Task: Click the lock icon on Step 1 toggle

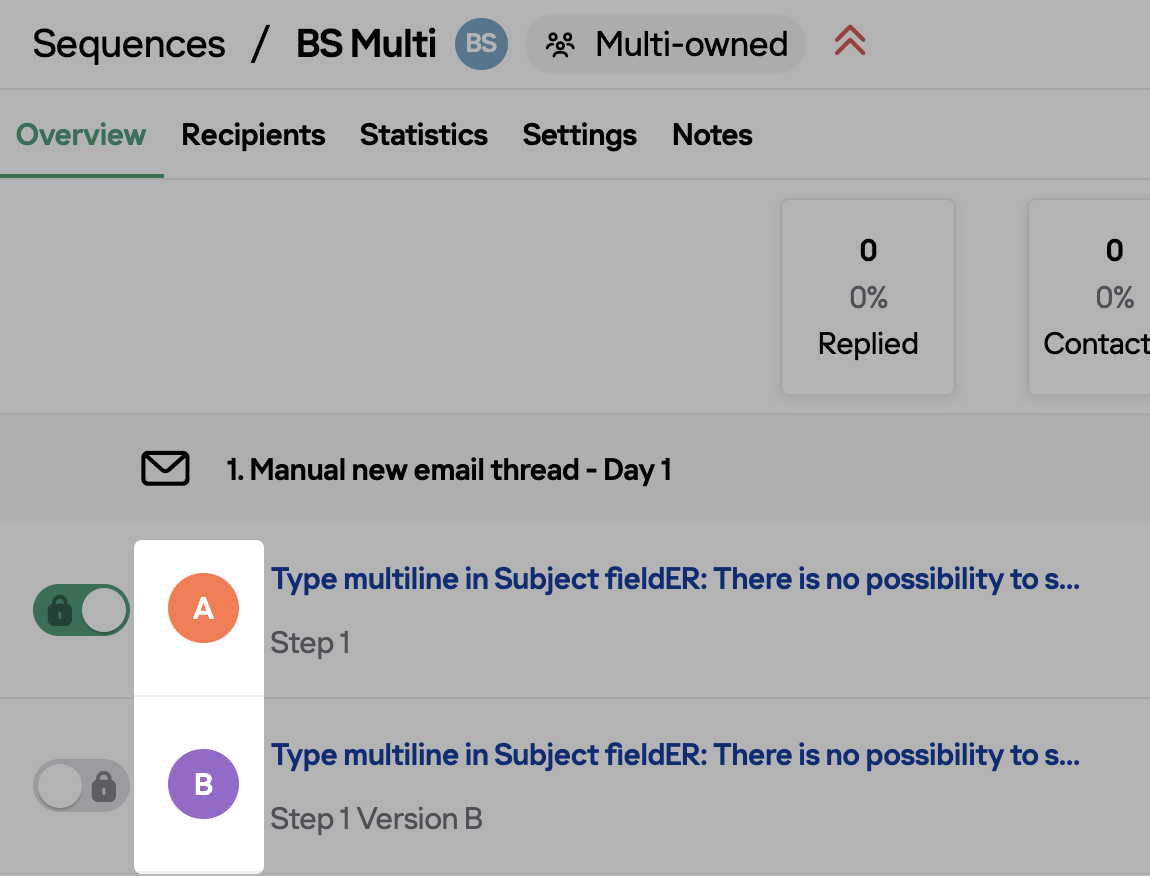Action: coord(59,610)
